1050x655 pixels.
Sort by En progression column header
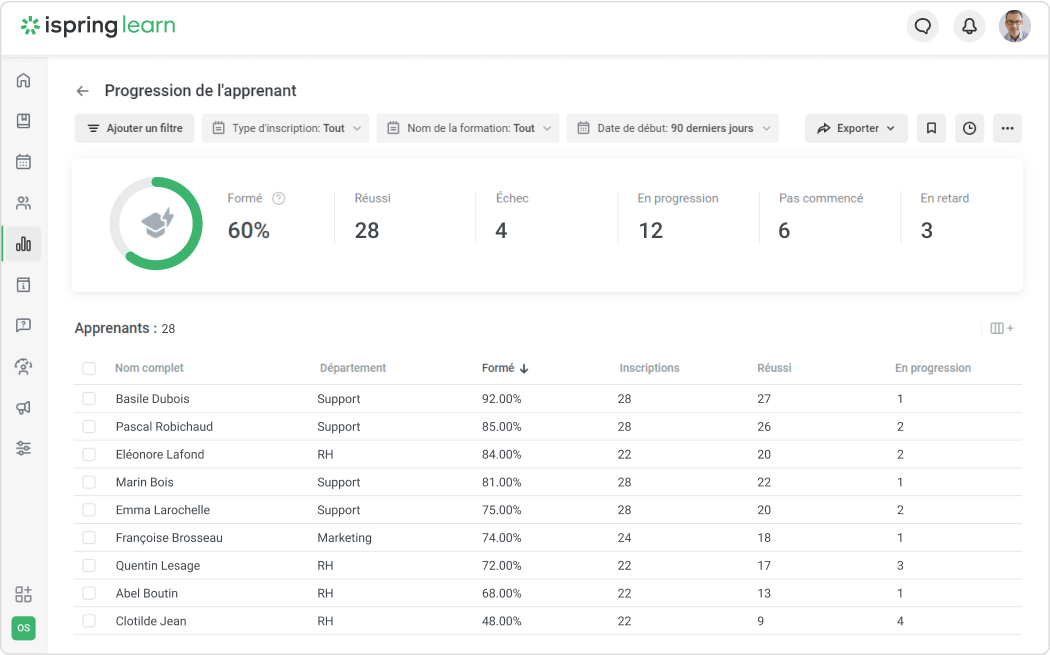(933, 368)
